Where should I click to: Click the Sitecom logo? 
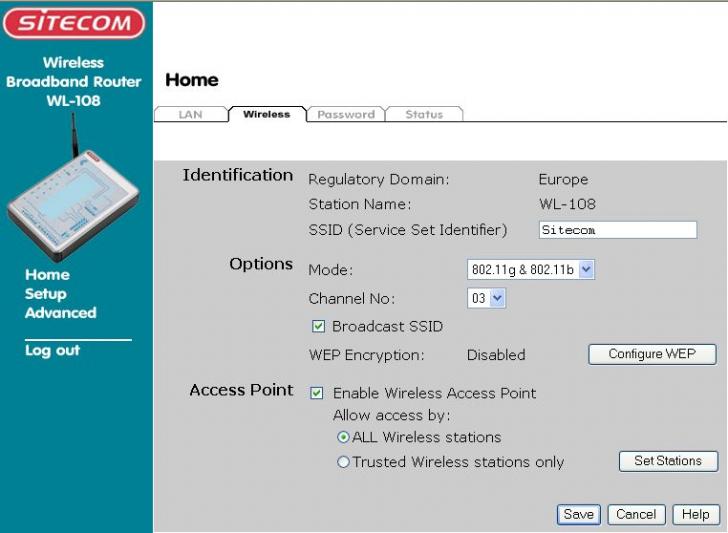[x=73, y=23]
